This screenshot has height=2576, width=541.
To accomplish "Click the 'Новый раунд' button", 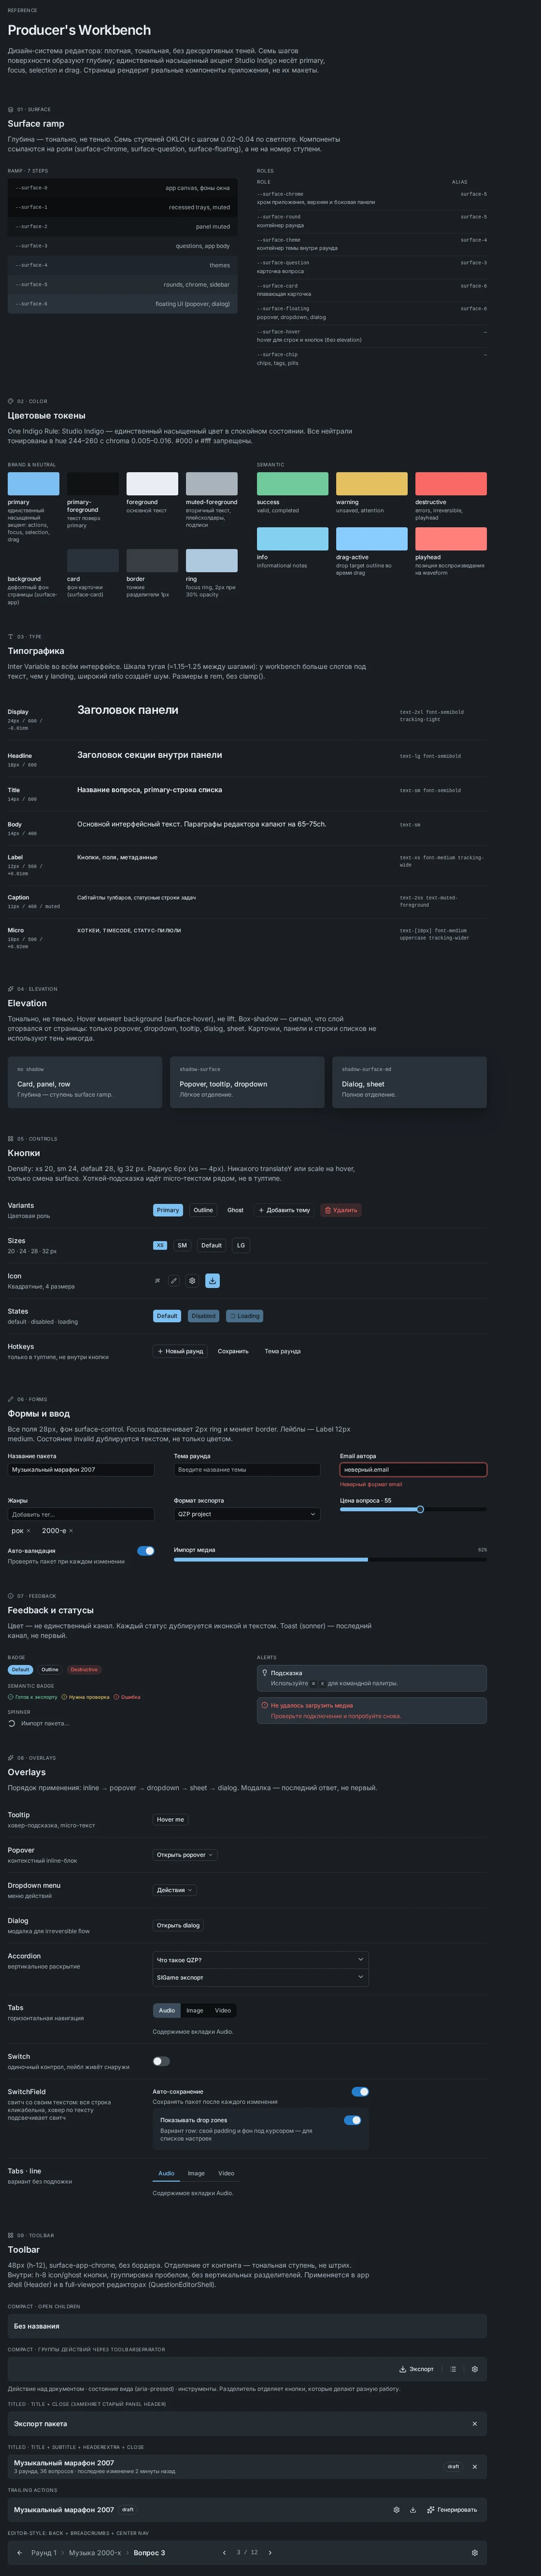I will 181,1351.
